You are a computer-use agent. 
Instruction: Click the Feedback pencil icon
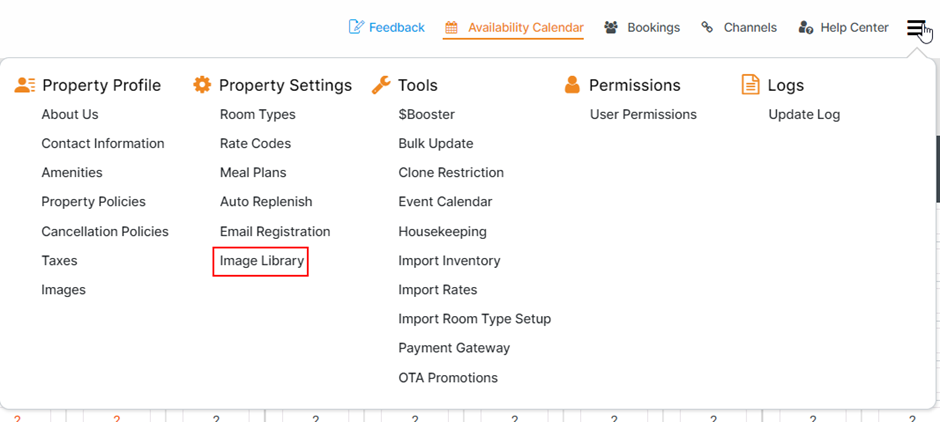click(356, 27)
